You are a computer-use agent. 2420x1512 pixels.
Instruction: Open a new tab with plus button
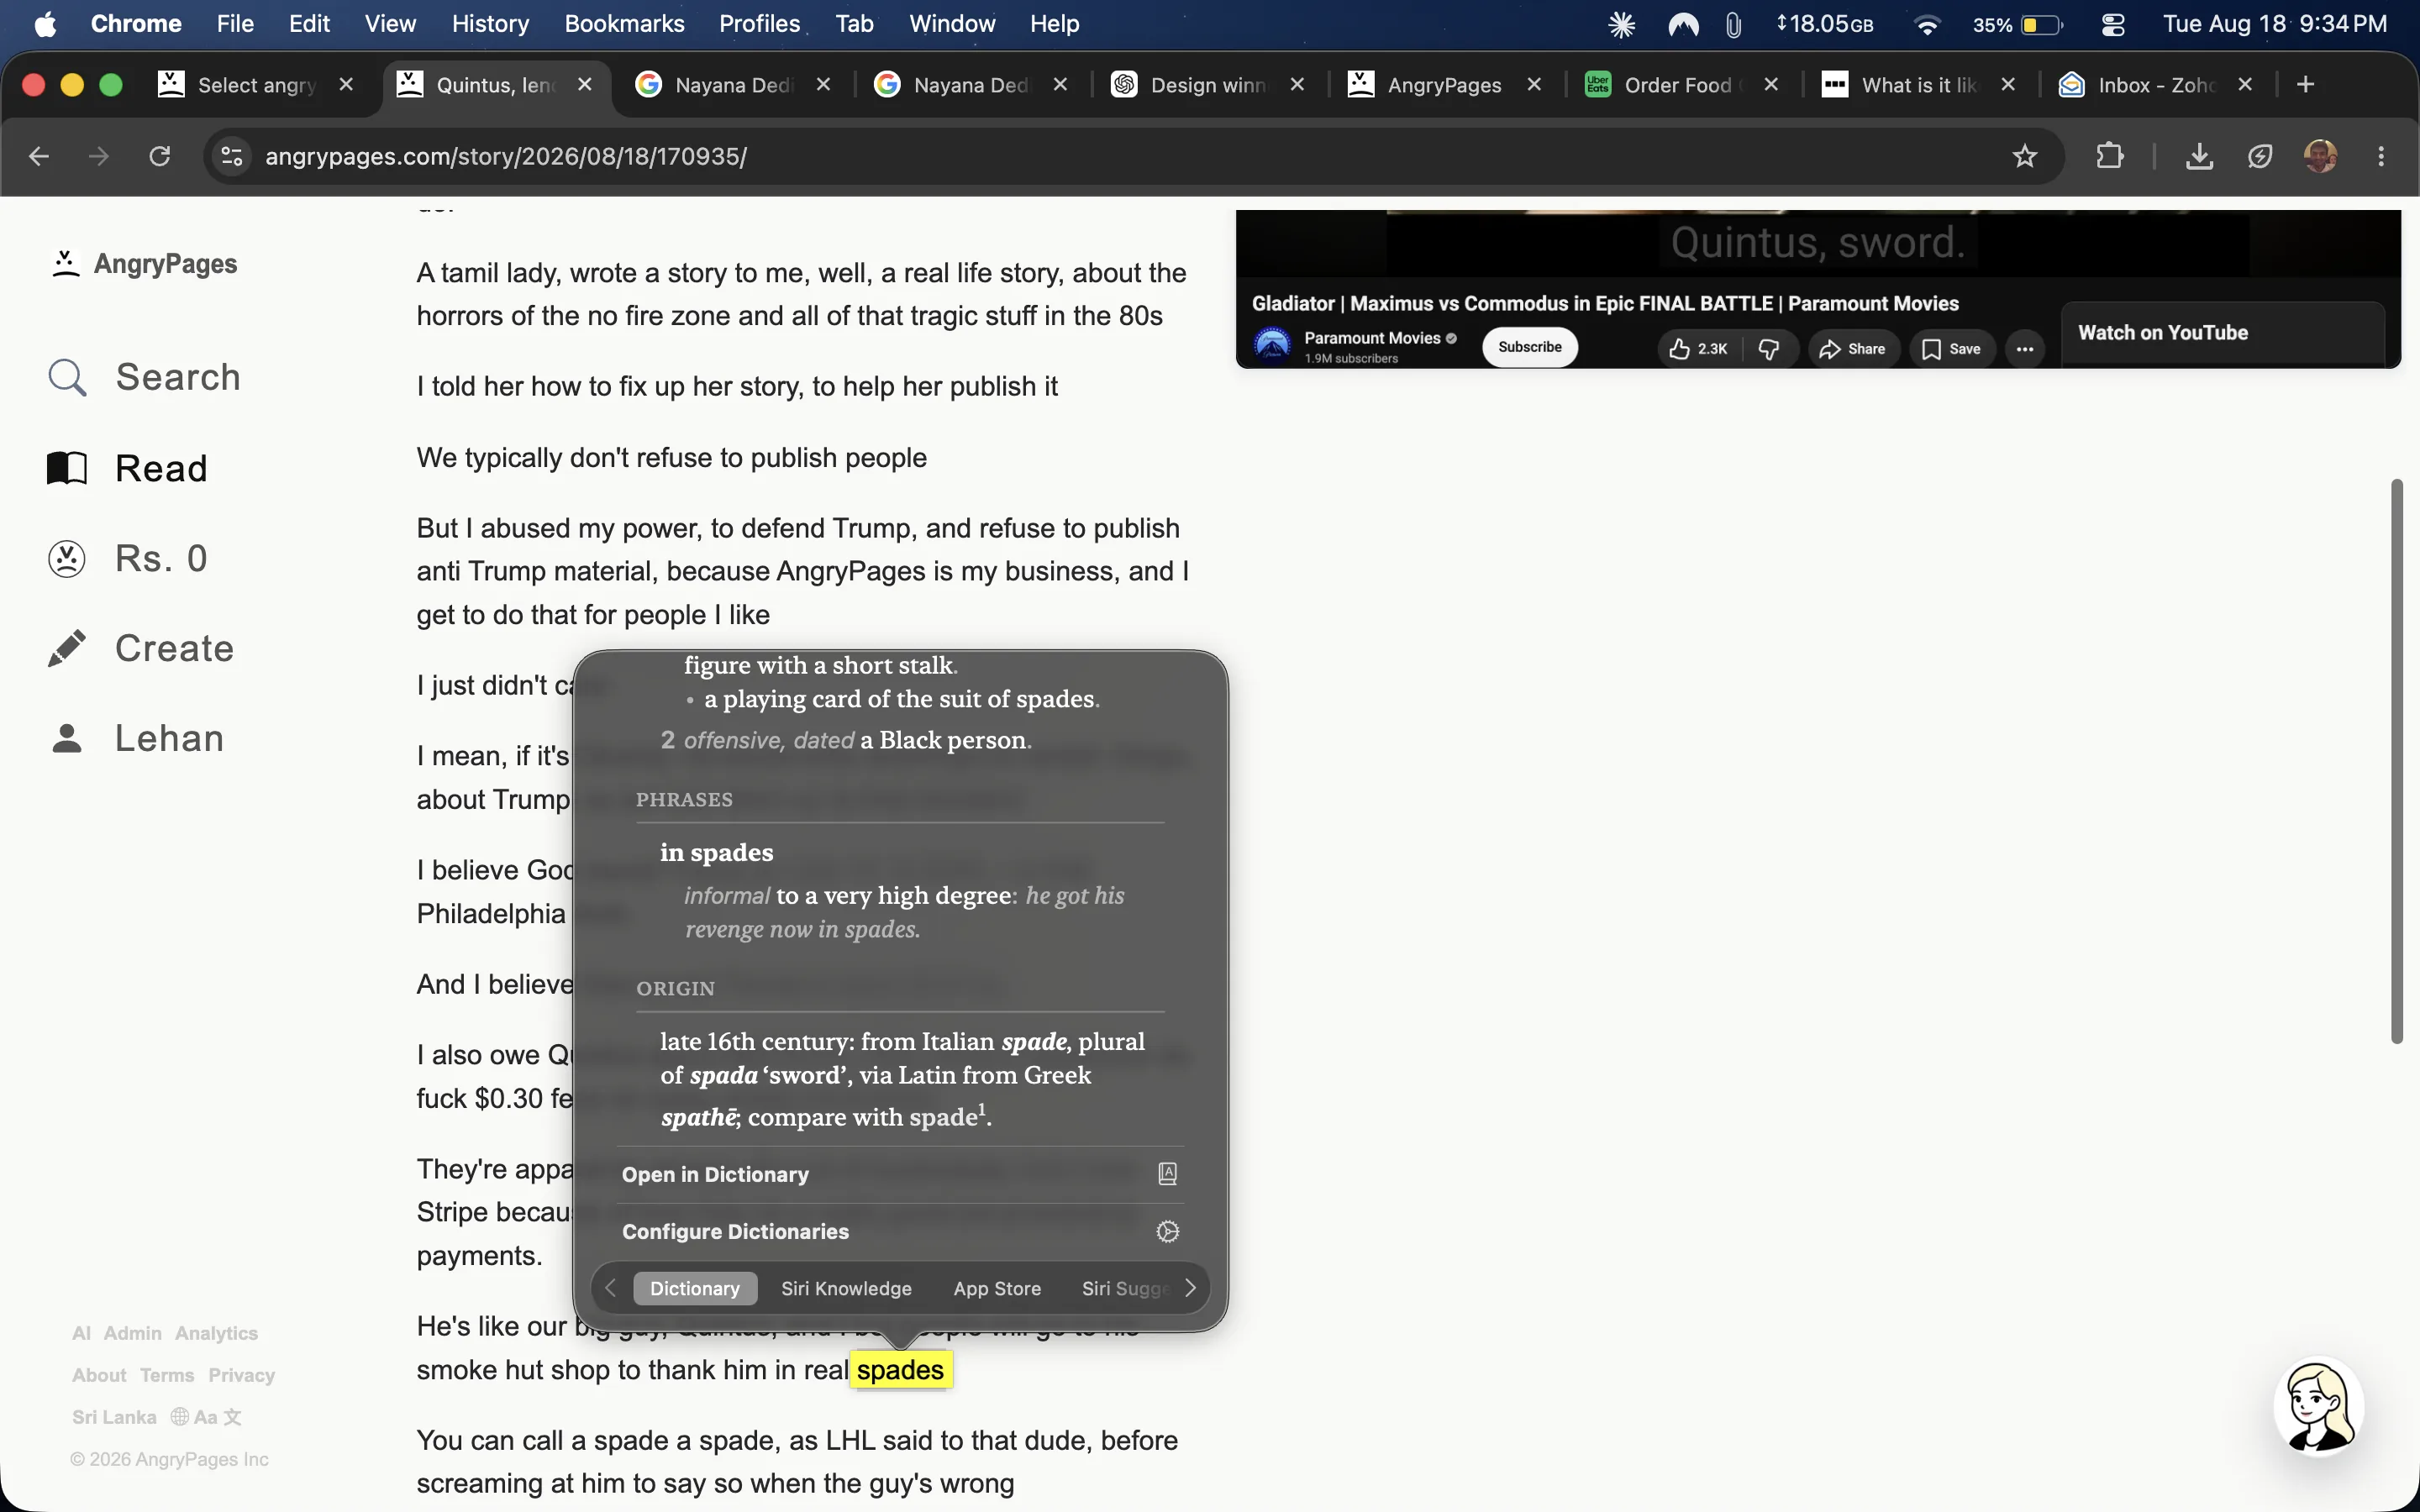2306,85
